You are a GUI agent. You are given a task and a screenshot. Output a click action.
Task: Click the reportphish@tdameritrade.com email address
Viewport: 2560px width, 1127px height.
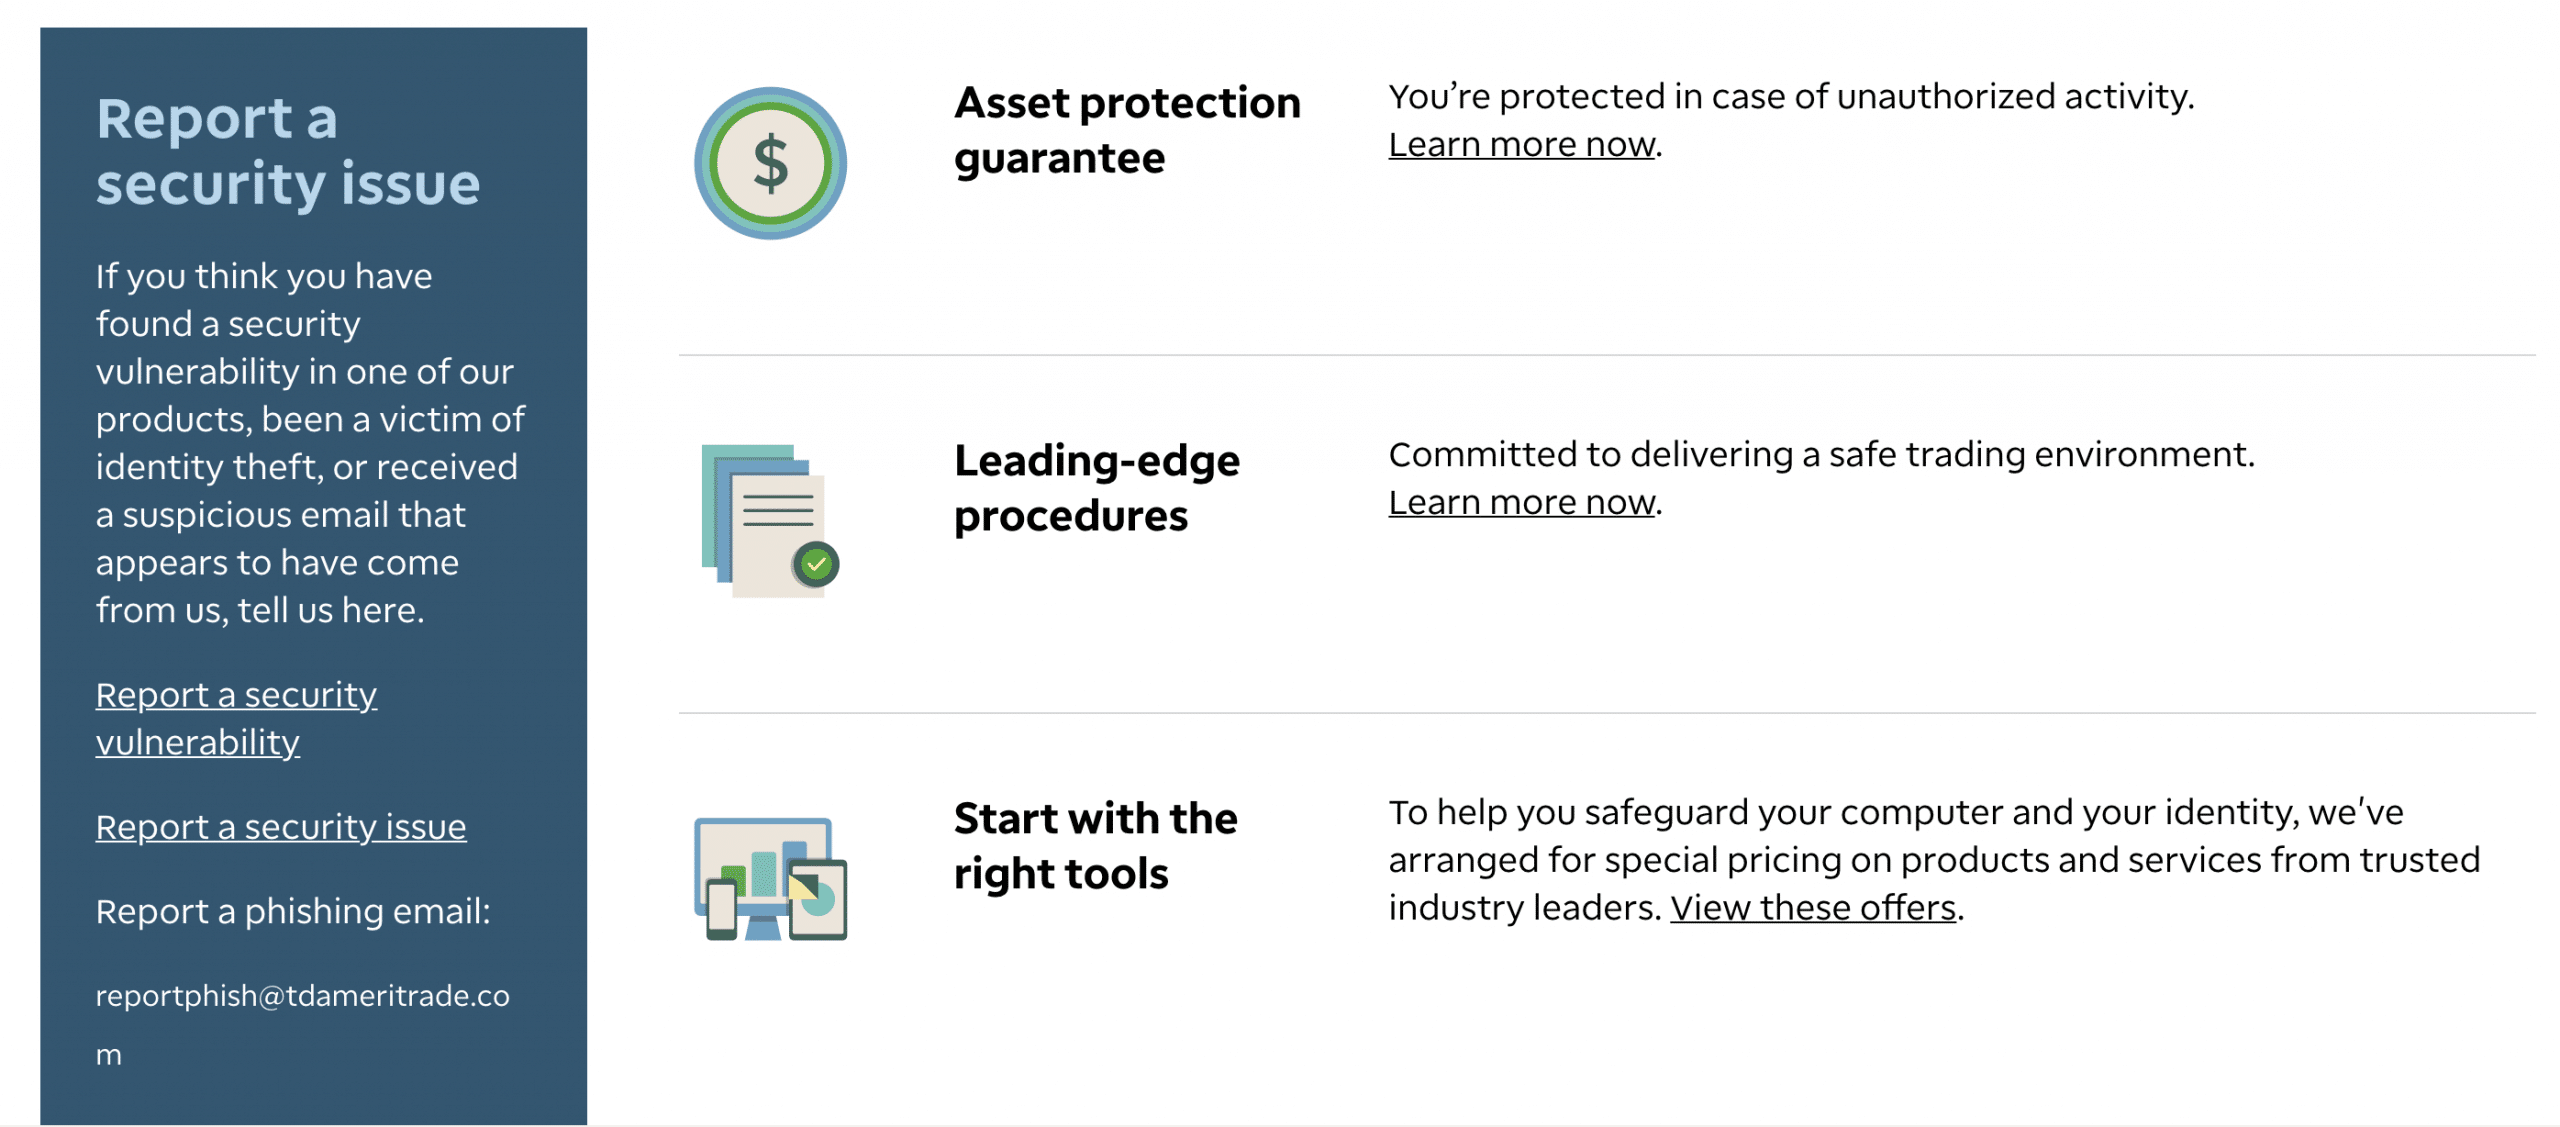pos(303,1024)
